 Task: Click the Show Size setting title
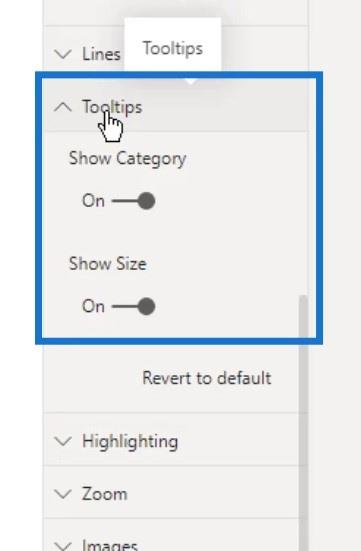click(108, 264)
